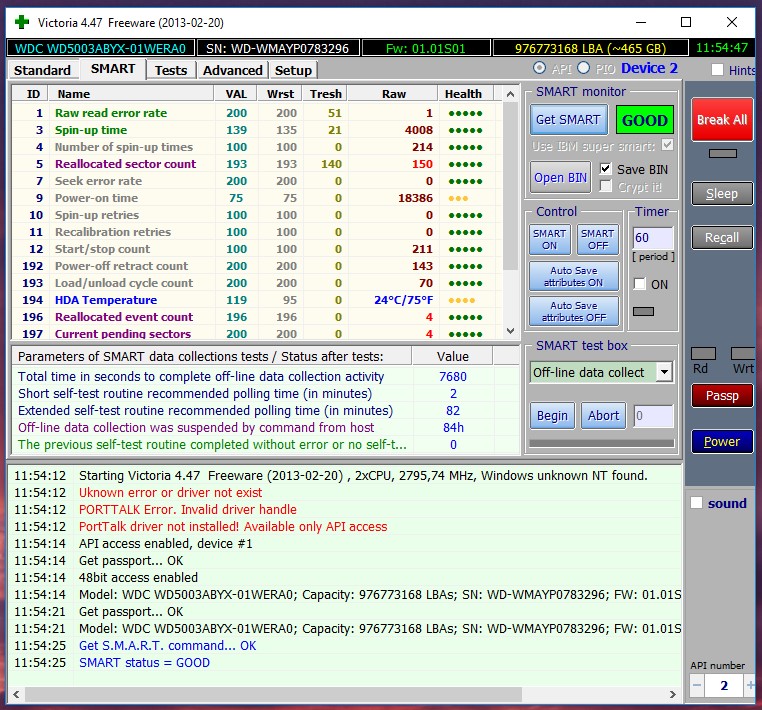The width and height of the screenshot is (762, 710).
Task: Turn SMART ON in Control group
Action: click(550, 240)
